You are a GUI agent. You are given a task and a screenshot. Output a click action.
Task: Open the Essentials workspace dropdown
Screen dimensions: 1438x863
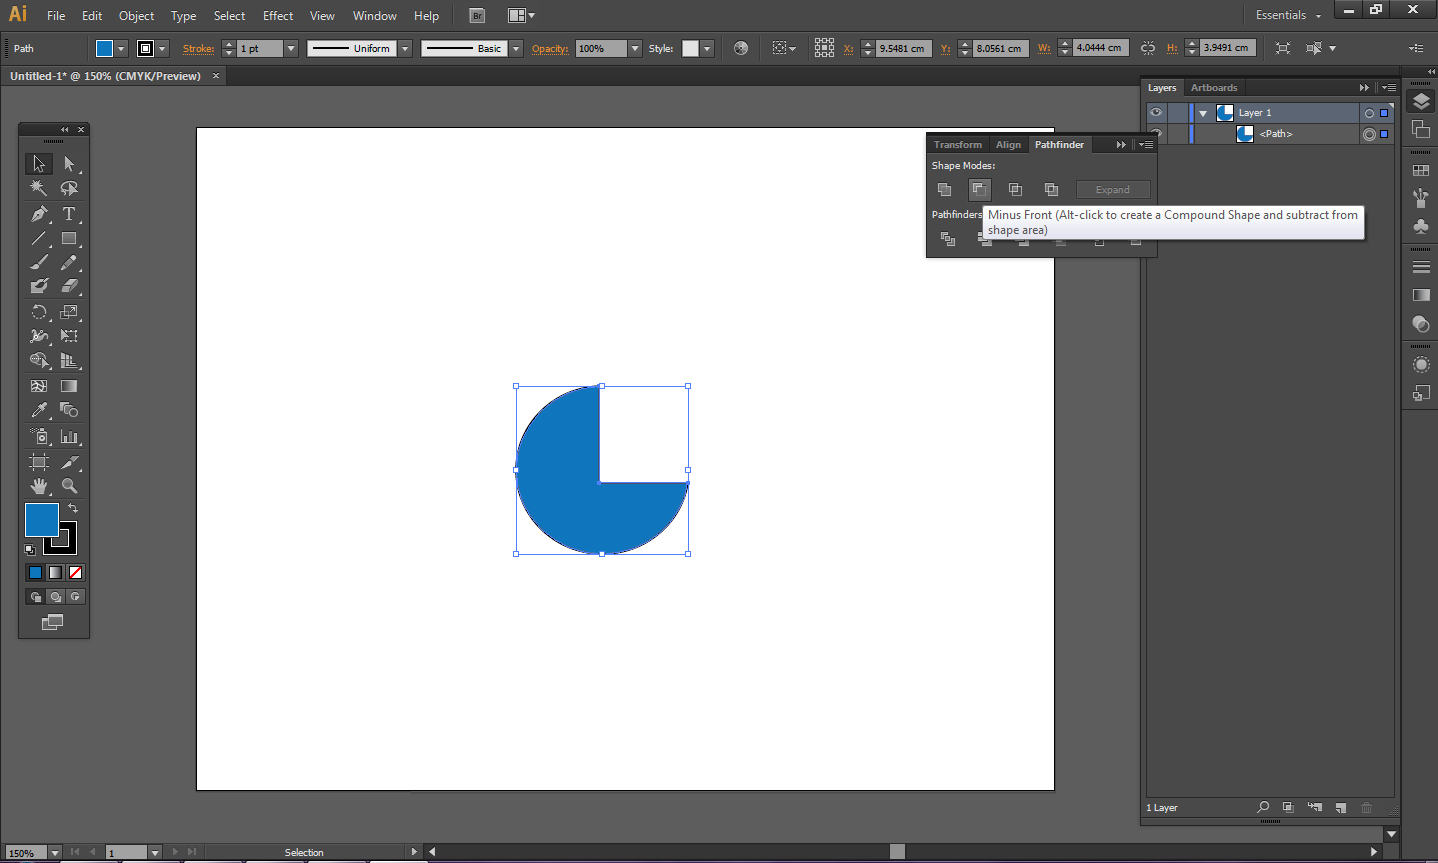click(1289, 16)
